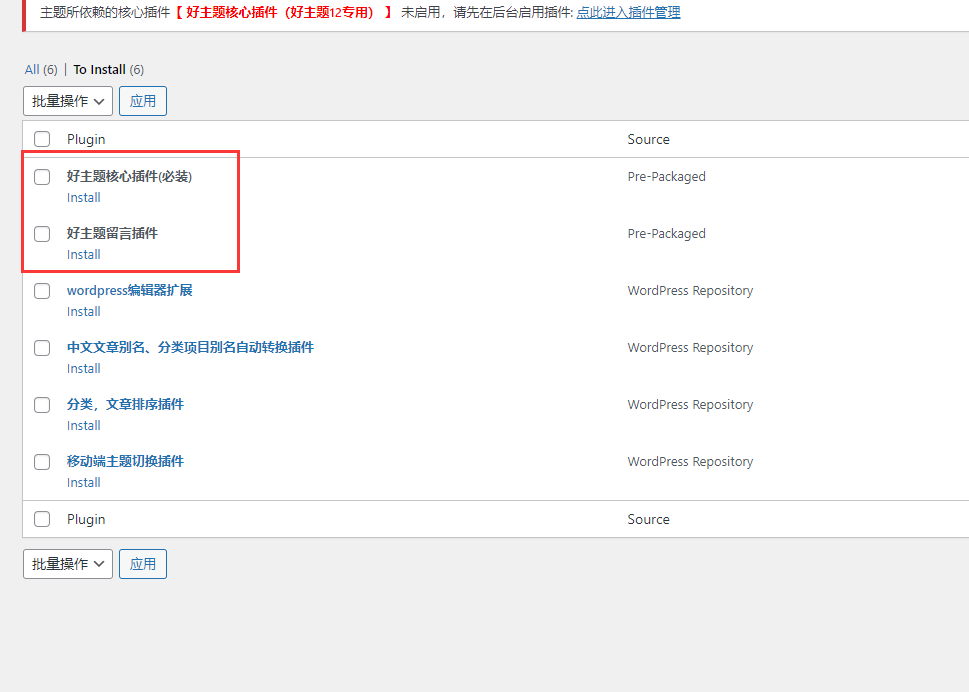Check the 好主题核心插件(必装) checkbox
Screen dimensions: 969x692
[x=42, y=177]
